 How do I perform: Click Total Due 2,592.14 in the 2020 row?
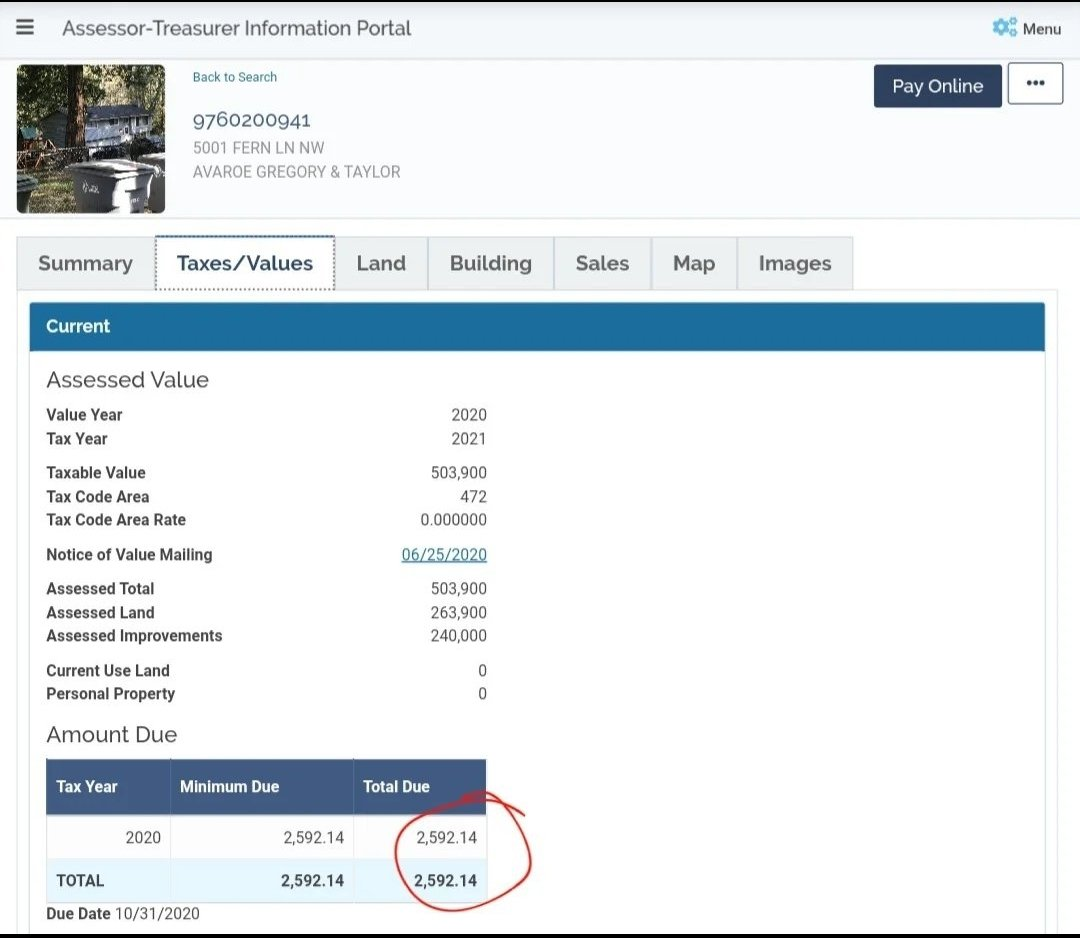(446, 837)
